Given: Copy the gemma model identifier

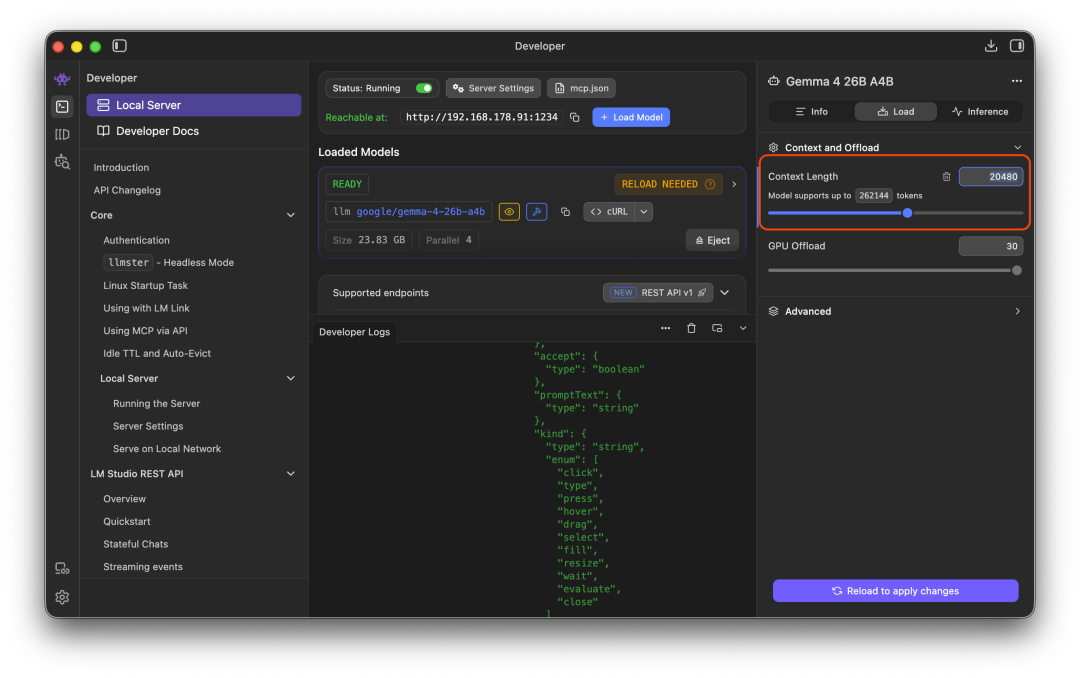Looking at the screenshot, I should click(x=565, y=212).
